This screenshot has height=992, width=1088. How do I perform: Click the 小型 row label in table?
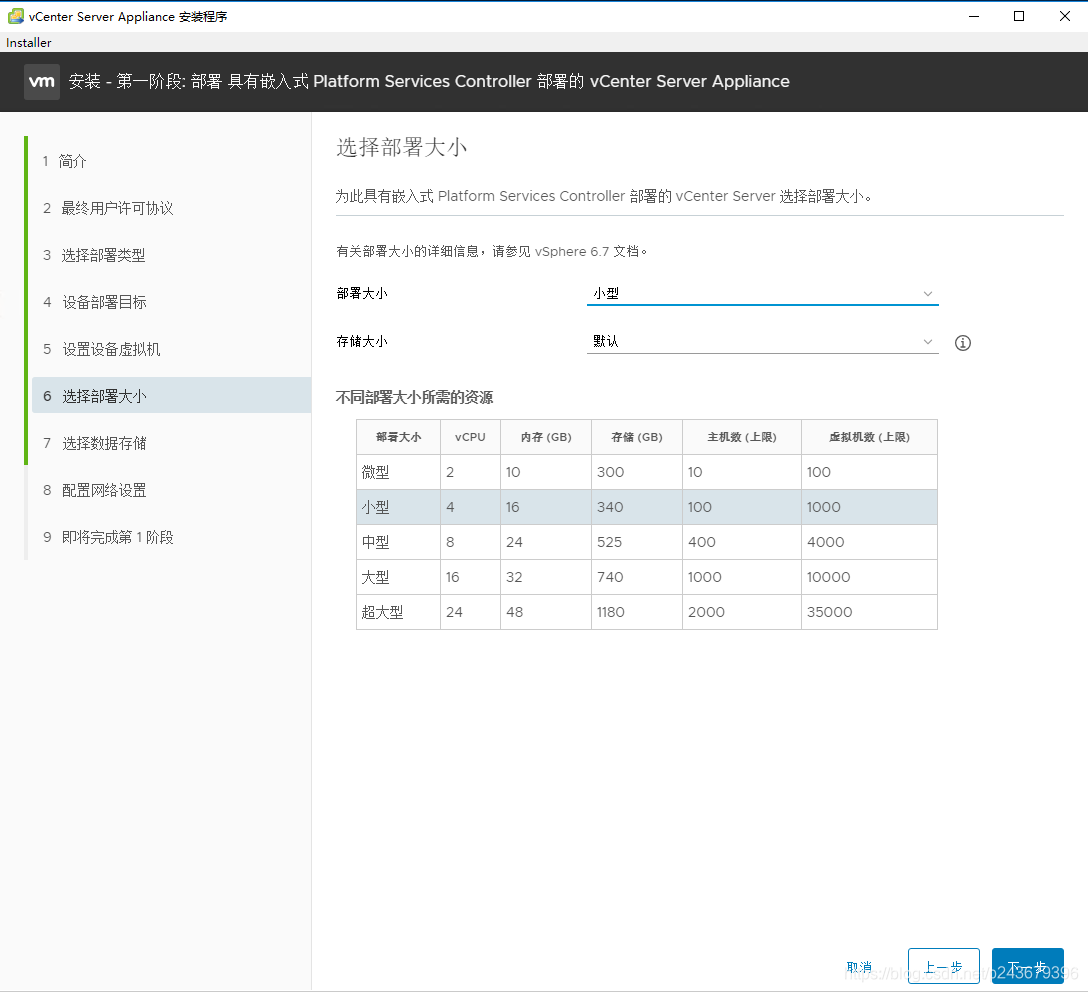(x=375, y=507)
